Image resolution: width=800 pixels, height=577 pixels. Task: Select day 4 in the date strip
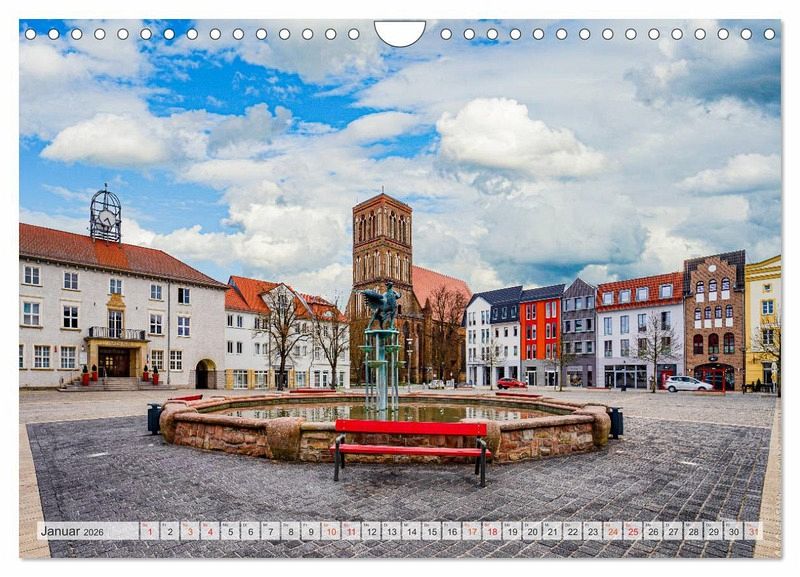tap(210, 531)
